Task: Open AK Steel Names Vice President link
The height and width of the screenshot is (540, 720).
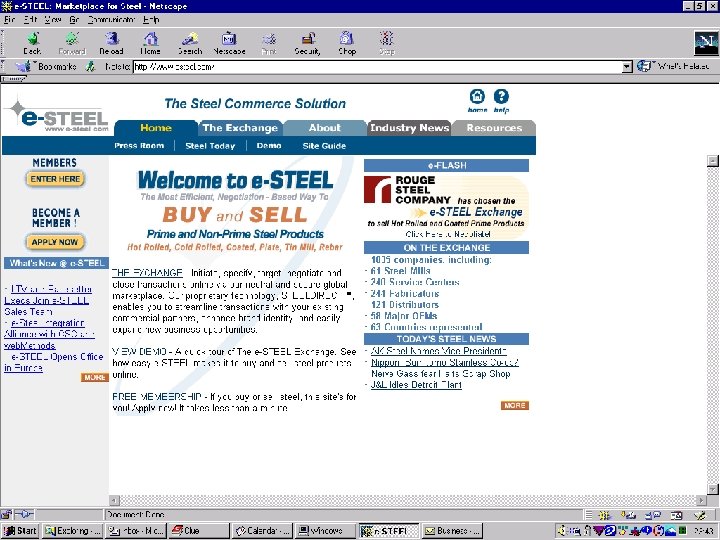Action: coord(439,351)
